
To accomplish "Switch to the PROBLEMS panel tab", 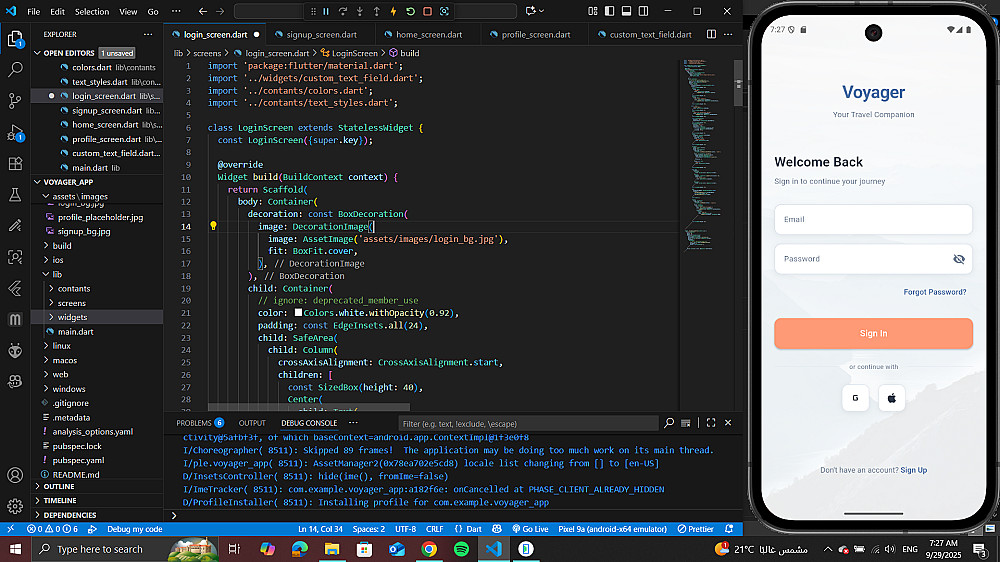I will click(x=194, y=423).
